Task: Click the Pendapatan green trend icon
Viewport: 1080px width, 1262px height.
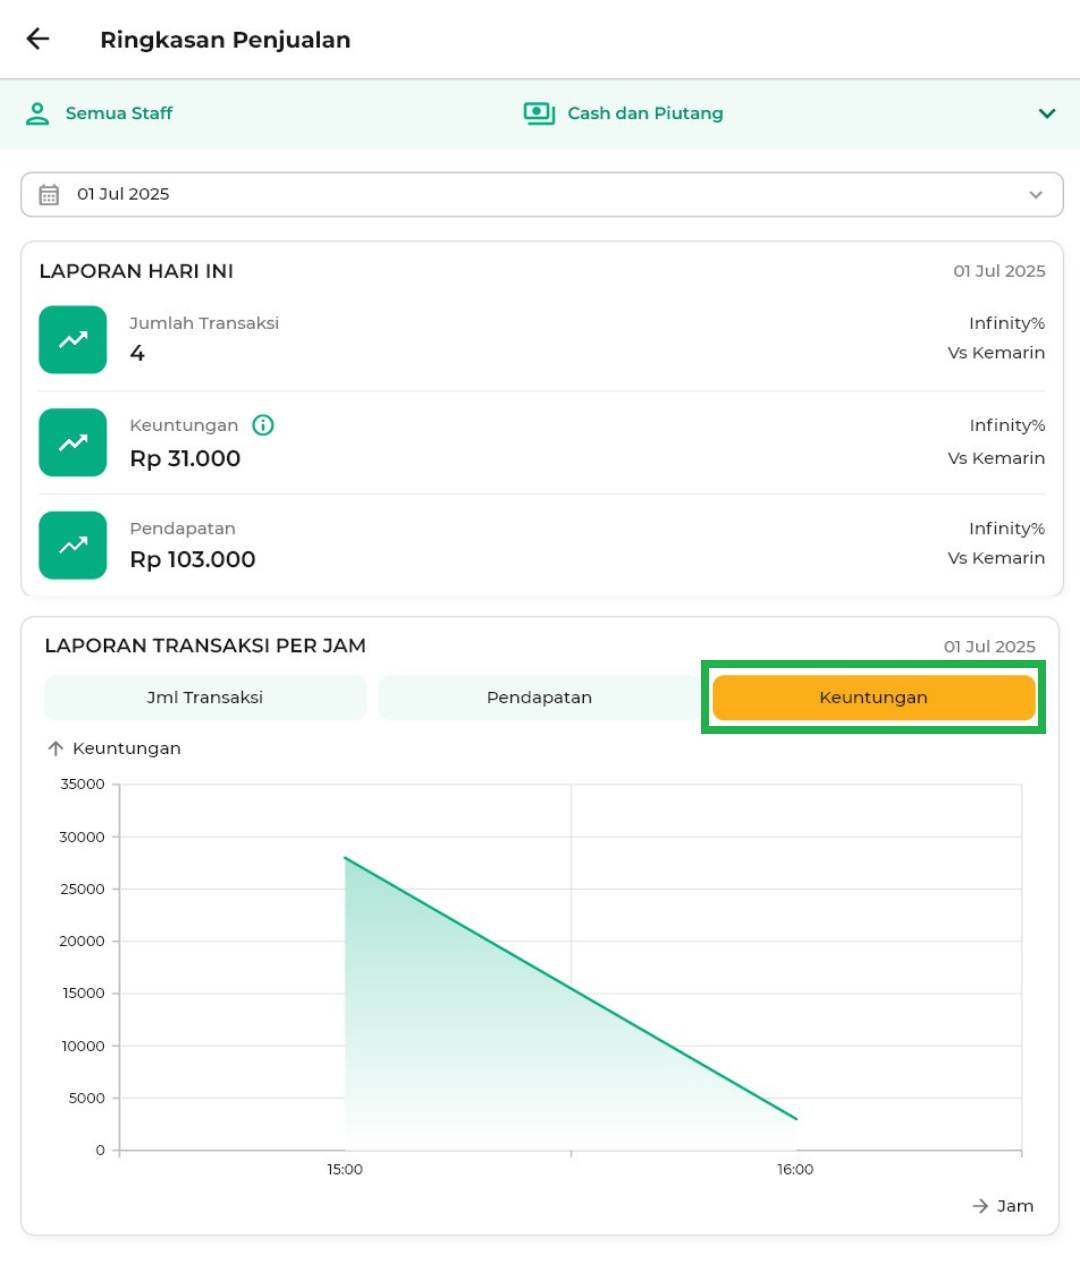Action: click(73, 545)
